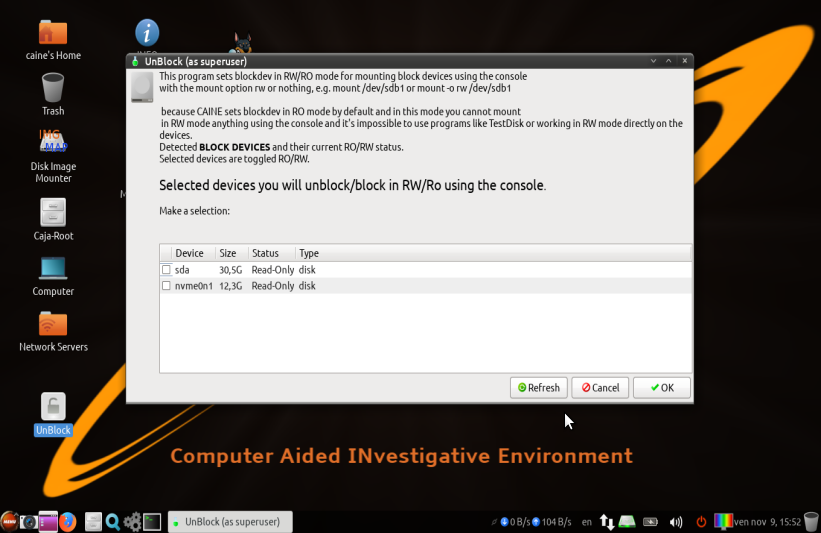
Task: Click the 'nvme0n1' device name
Action: 194,286
